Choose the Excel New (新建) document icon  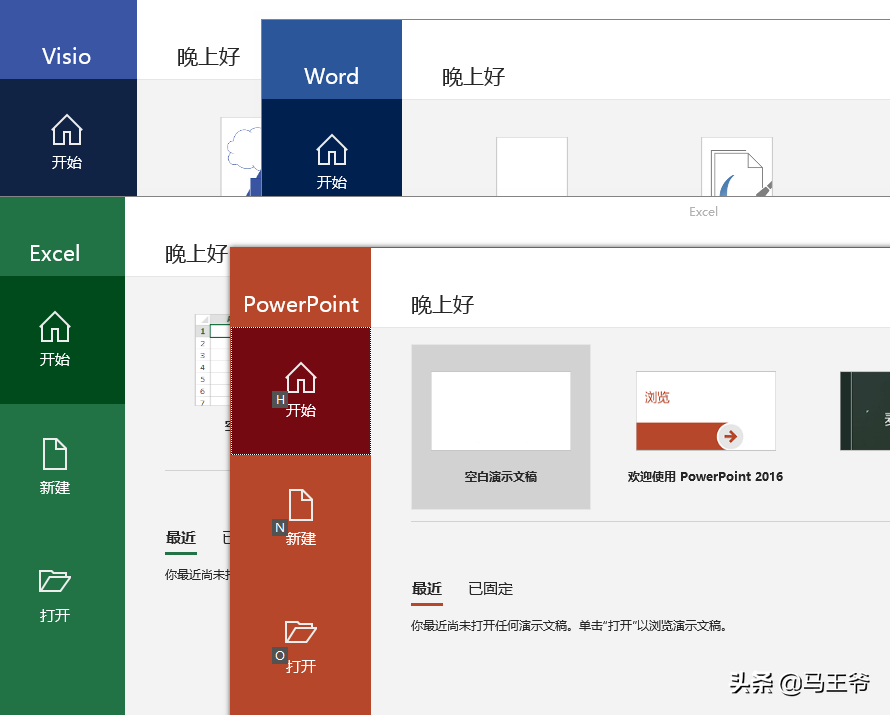pos(55,453)
